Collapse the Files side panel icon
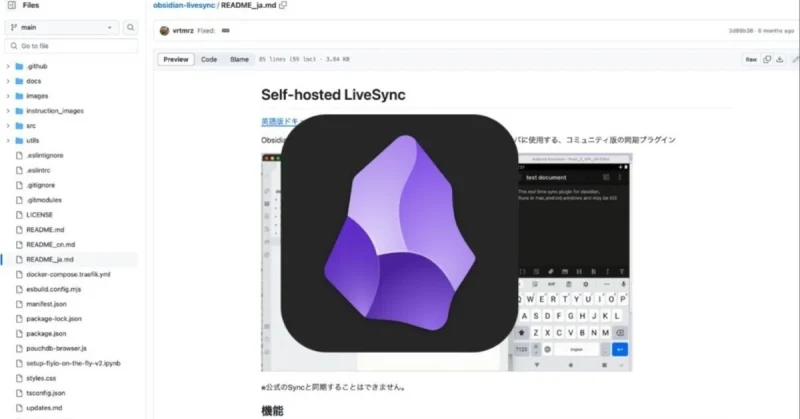 [x=12, y=5]
